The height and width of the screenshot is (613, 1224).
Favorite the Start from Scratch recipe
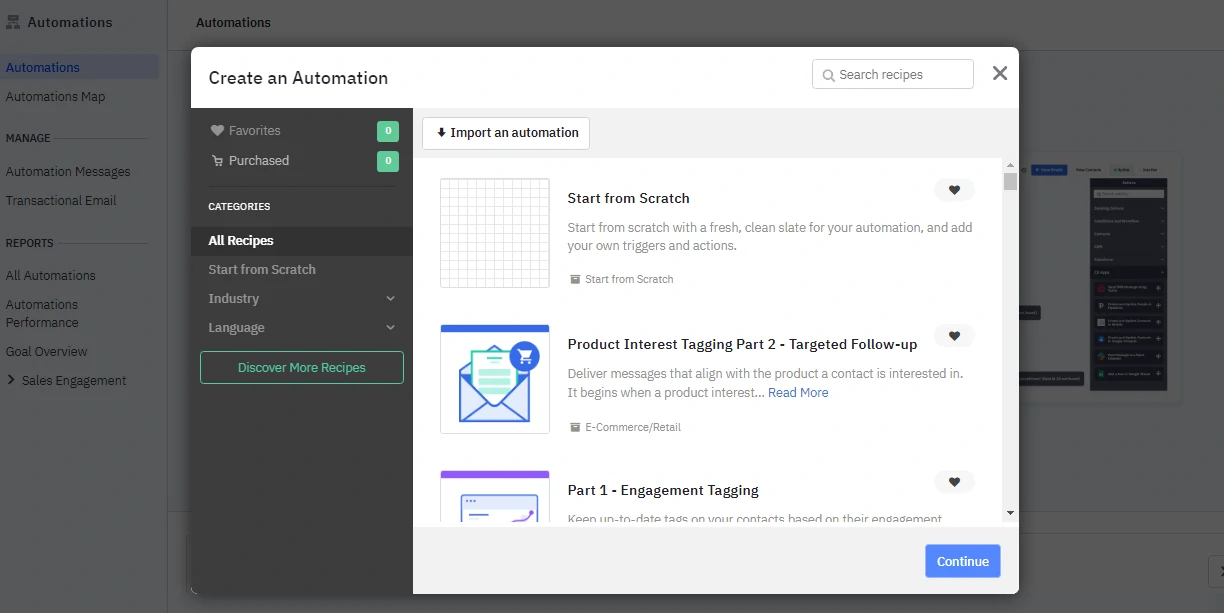pyautogui.click(x=954, y=190)
